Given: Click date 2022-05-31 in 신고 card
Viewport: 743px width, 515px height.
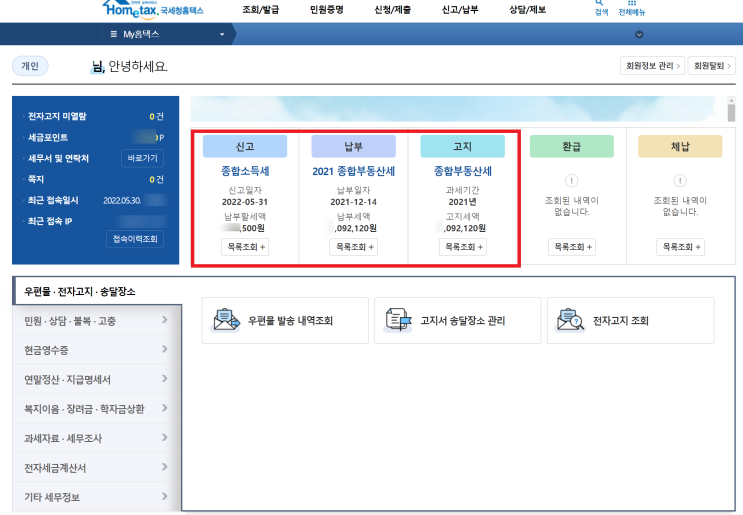Looking at the screenshot, I should [245, 202].
